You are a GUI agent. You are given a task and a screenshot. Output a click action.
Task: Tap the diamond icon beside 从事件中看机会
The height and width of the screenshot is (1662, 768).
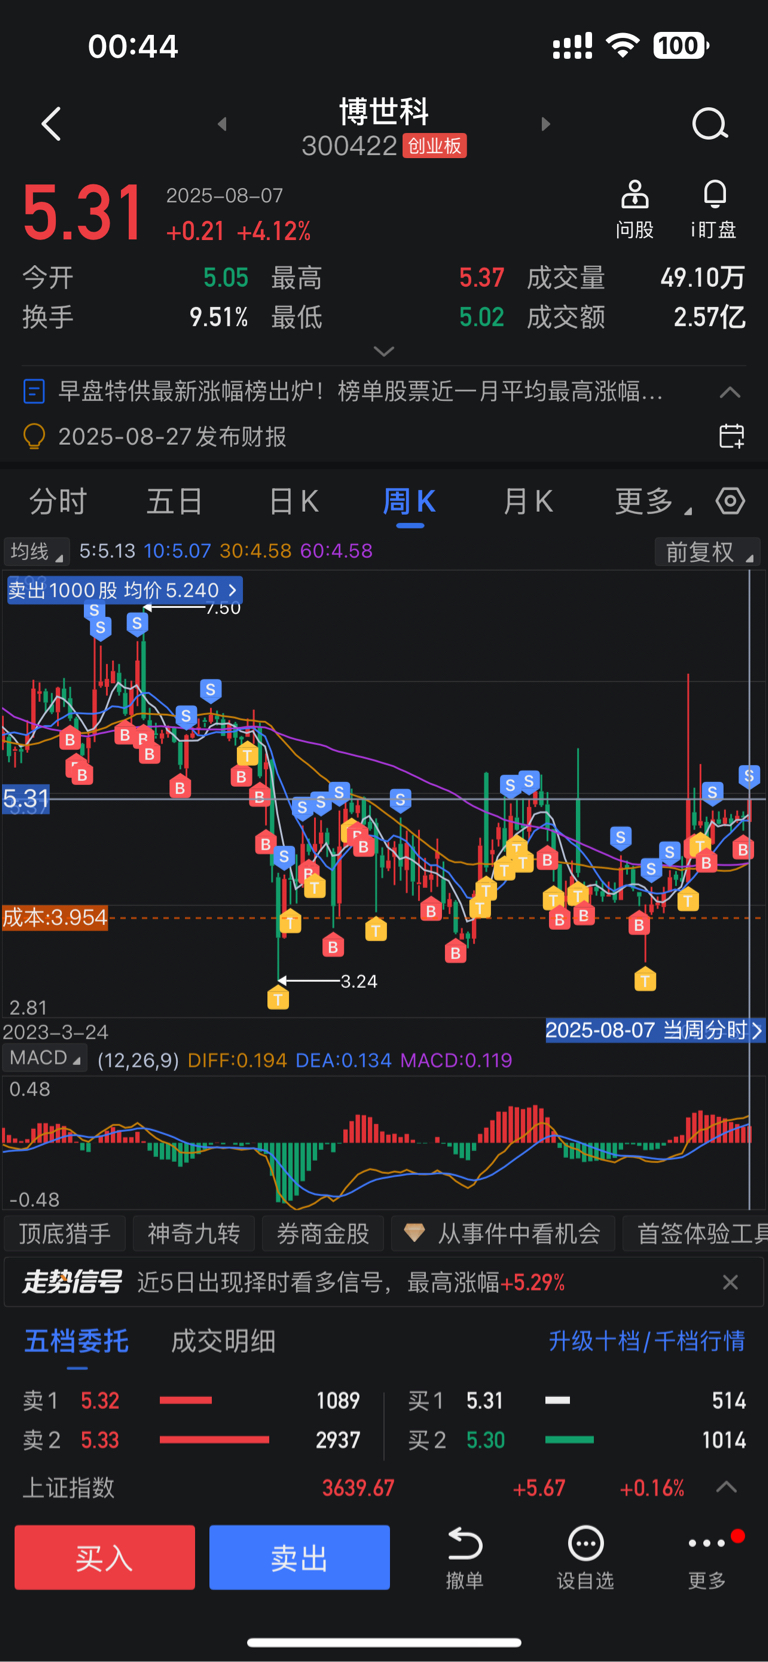click(x=415, y=1233)
